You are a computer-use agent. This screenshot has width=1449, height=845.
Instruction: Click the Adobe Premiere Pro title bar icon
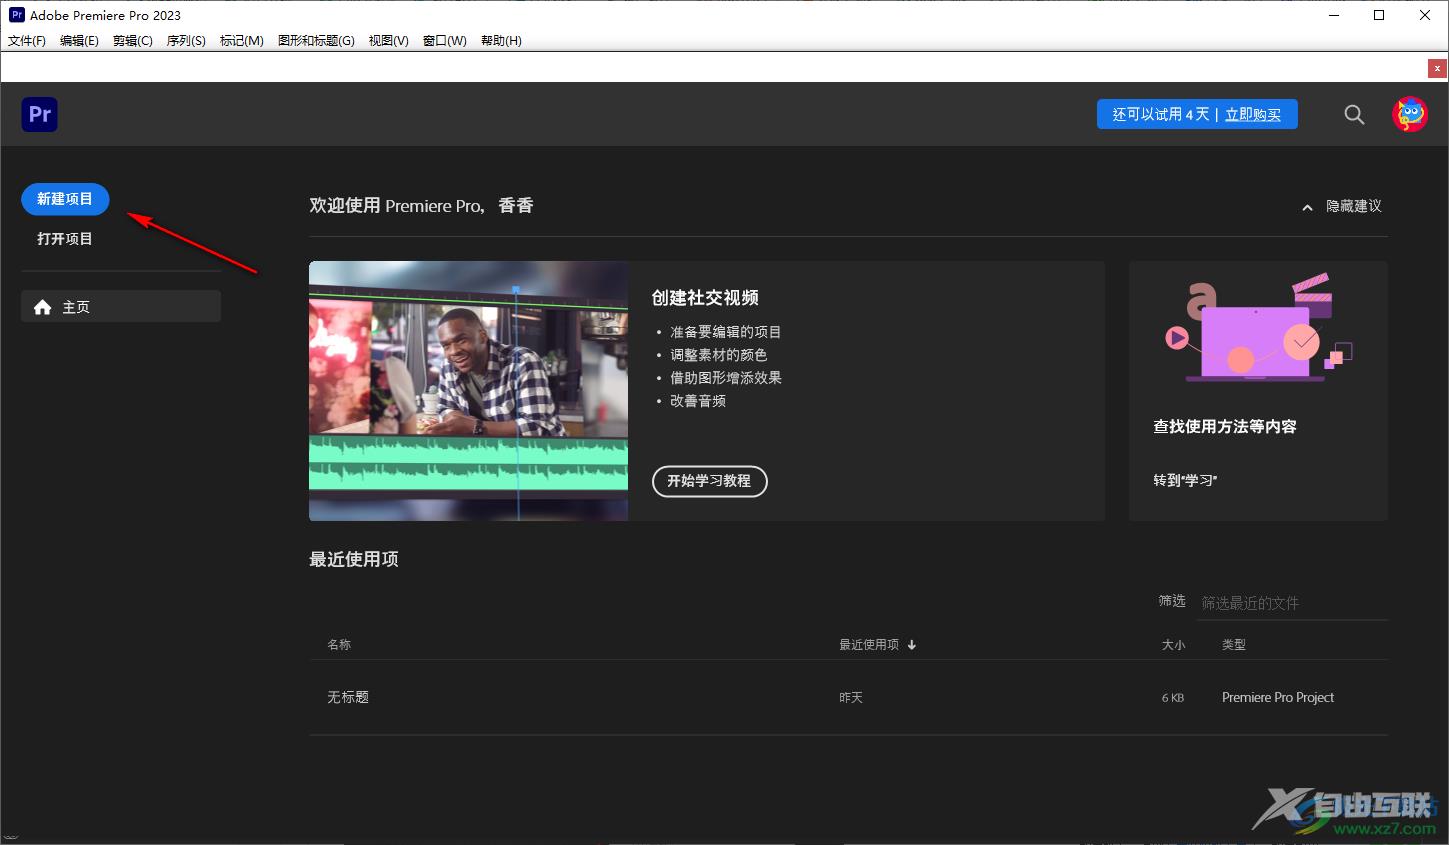17,15
